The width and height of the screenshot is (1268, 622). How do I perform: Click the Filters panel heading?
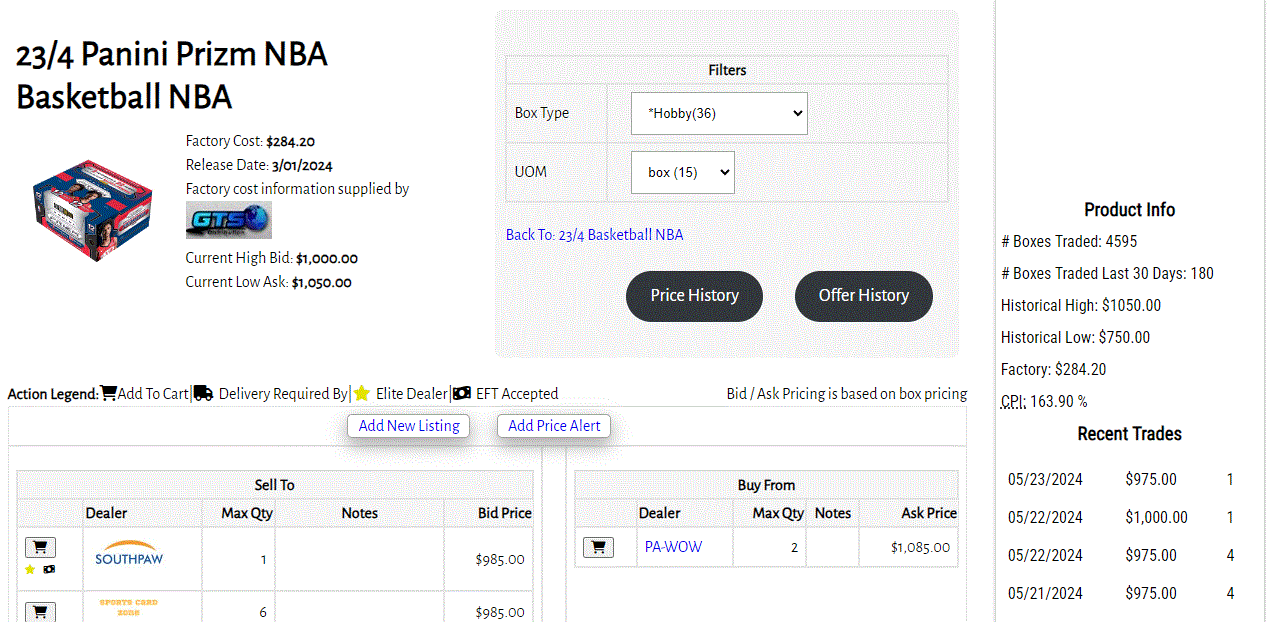click(727, 70)
